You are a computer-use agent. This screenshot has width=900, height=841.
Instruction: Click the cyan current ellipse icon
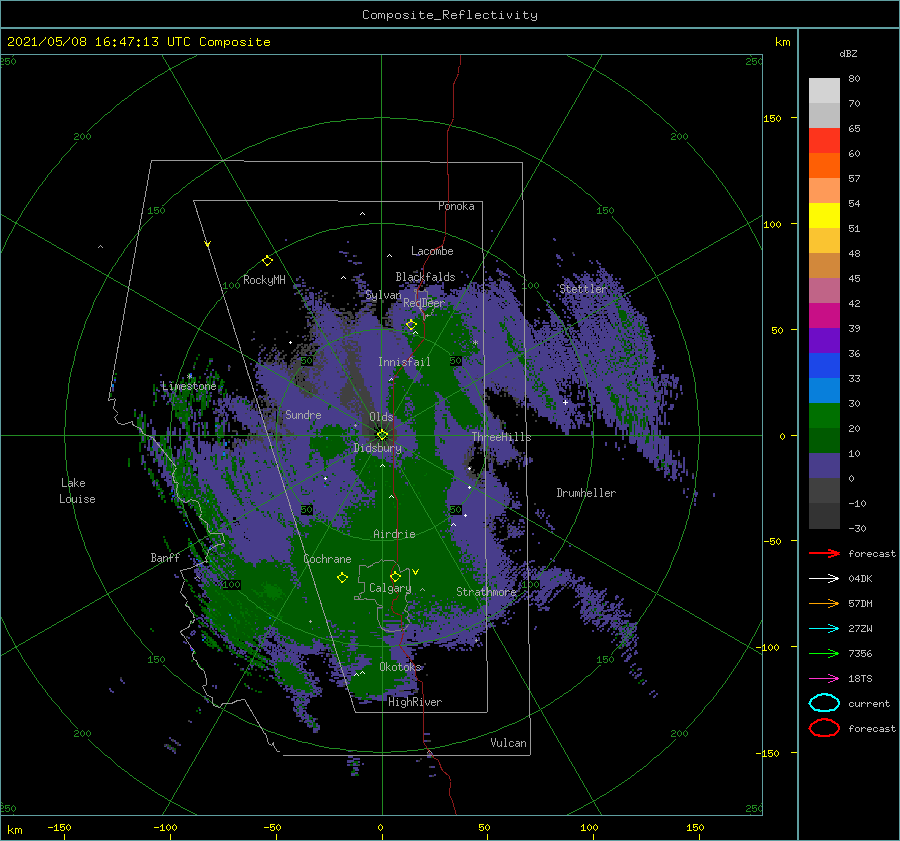click(x=824, y=703)
